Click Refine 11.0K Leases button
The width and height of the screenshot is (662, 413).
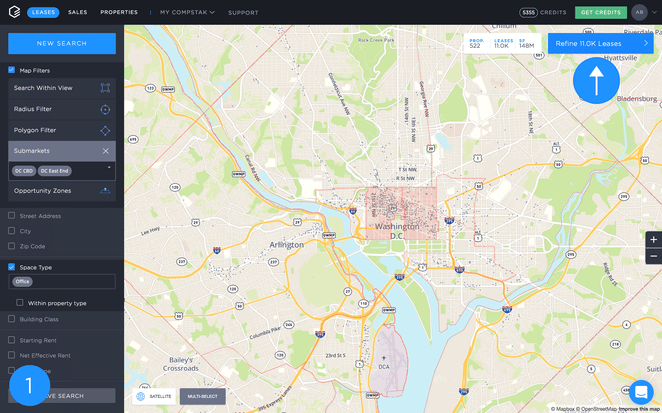click(600, 43)
